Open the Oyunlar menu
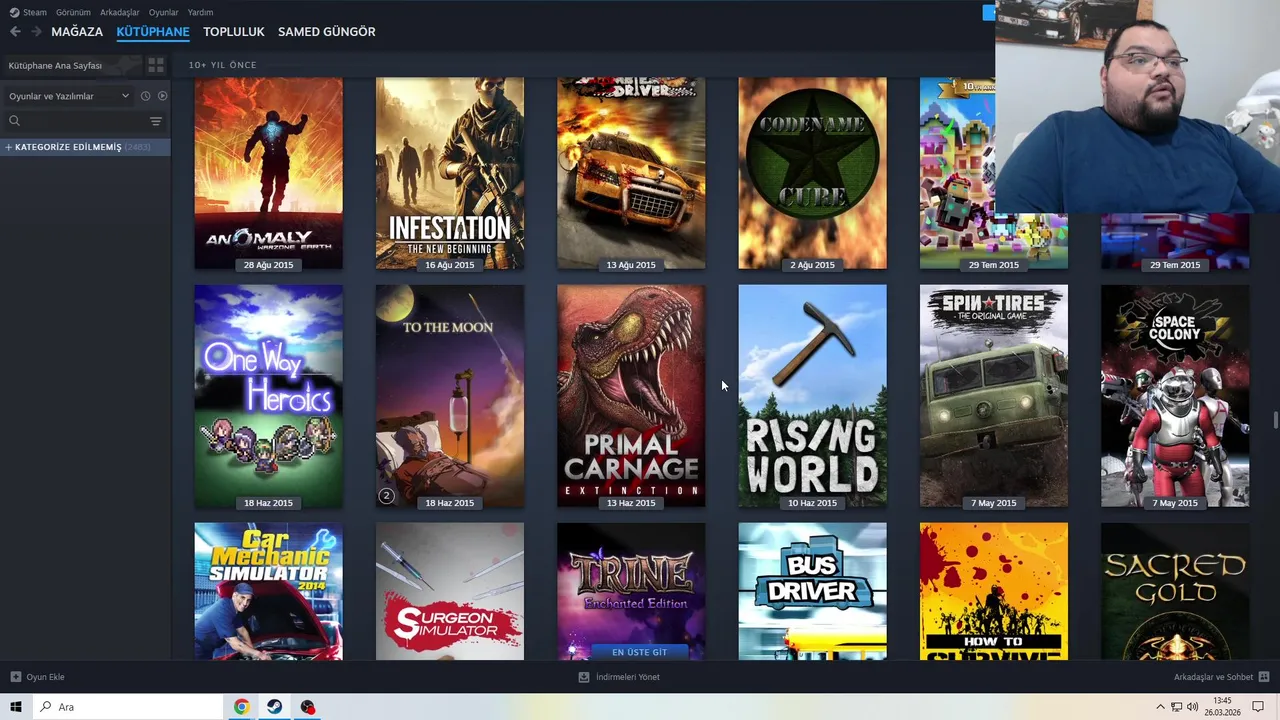 tap(163, 12)
